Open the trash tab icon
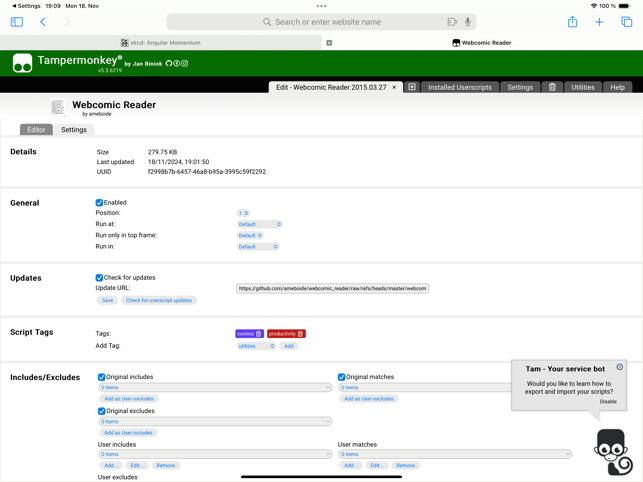The width and height of the screenshot is (643, 482). pos(552,87)
